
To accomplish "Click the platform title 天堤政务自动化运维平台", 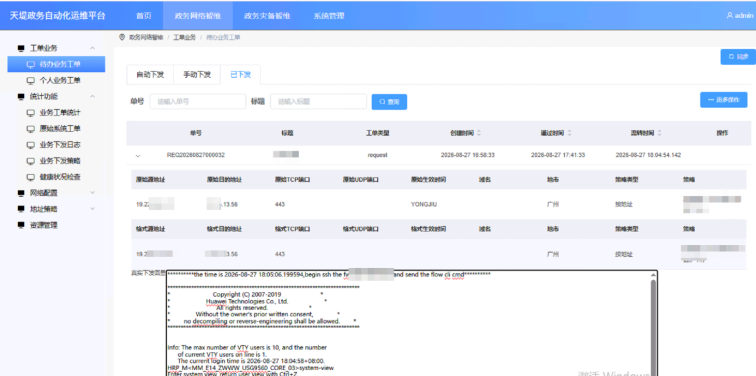I will tap(57, 15).
